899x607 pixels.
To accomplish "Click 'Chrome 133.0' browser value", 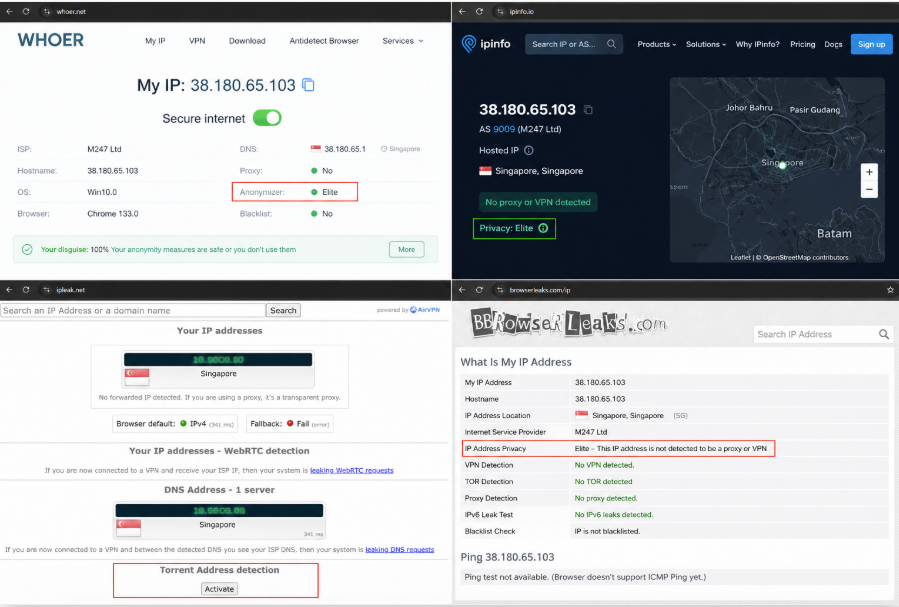I will click(112, 214).
